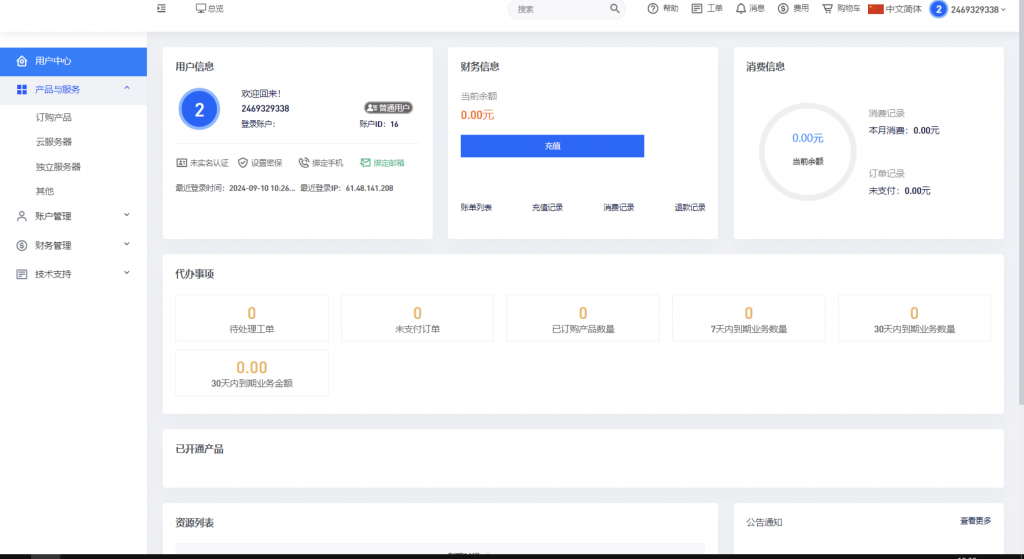
Task: Open the 账单列表 link
Action: (x=476, y=208)
